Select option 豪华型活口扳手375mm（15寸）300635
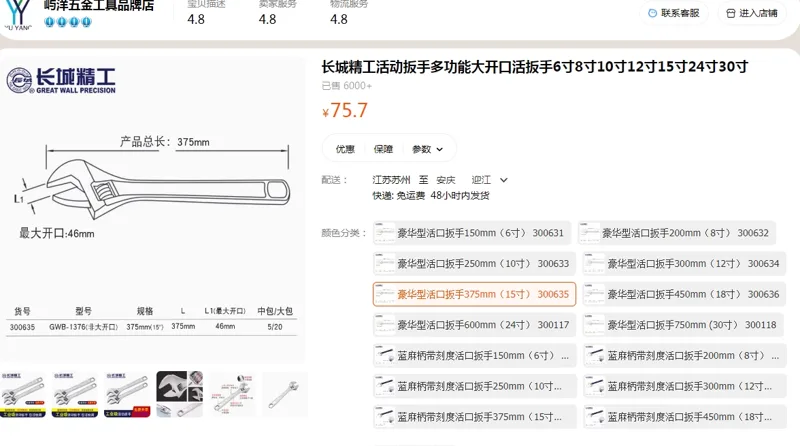The image size is (800, 446). (x=474, y=294)
